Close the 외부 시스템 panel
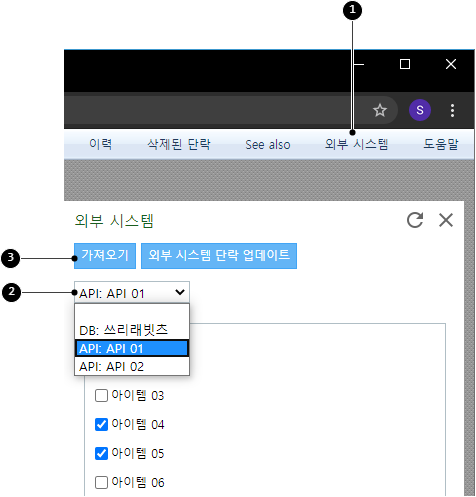The image size is (476, 497). tap(446, 220)
